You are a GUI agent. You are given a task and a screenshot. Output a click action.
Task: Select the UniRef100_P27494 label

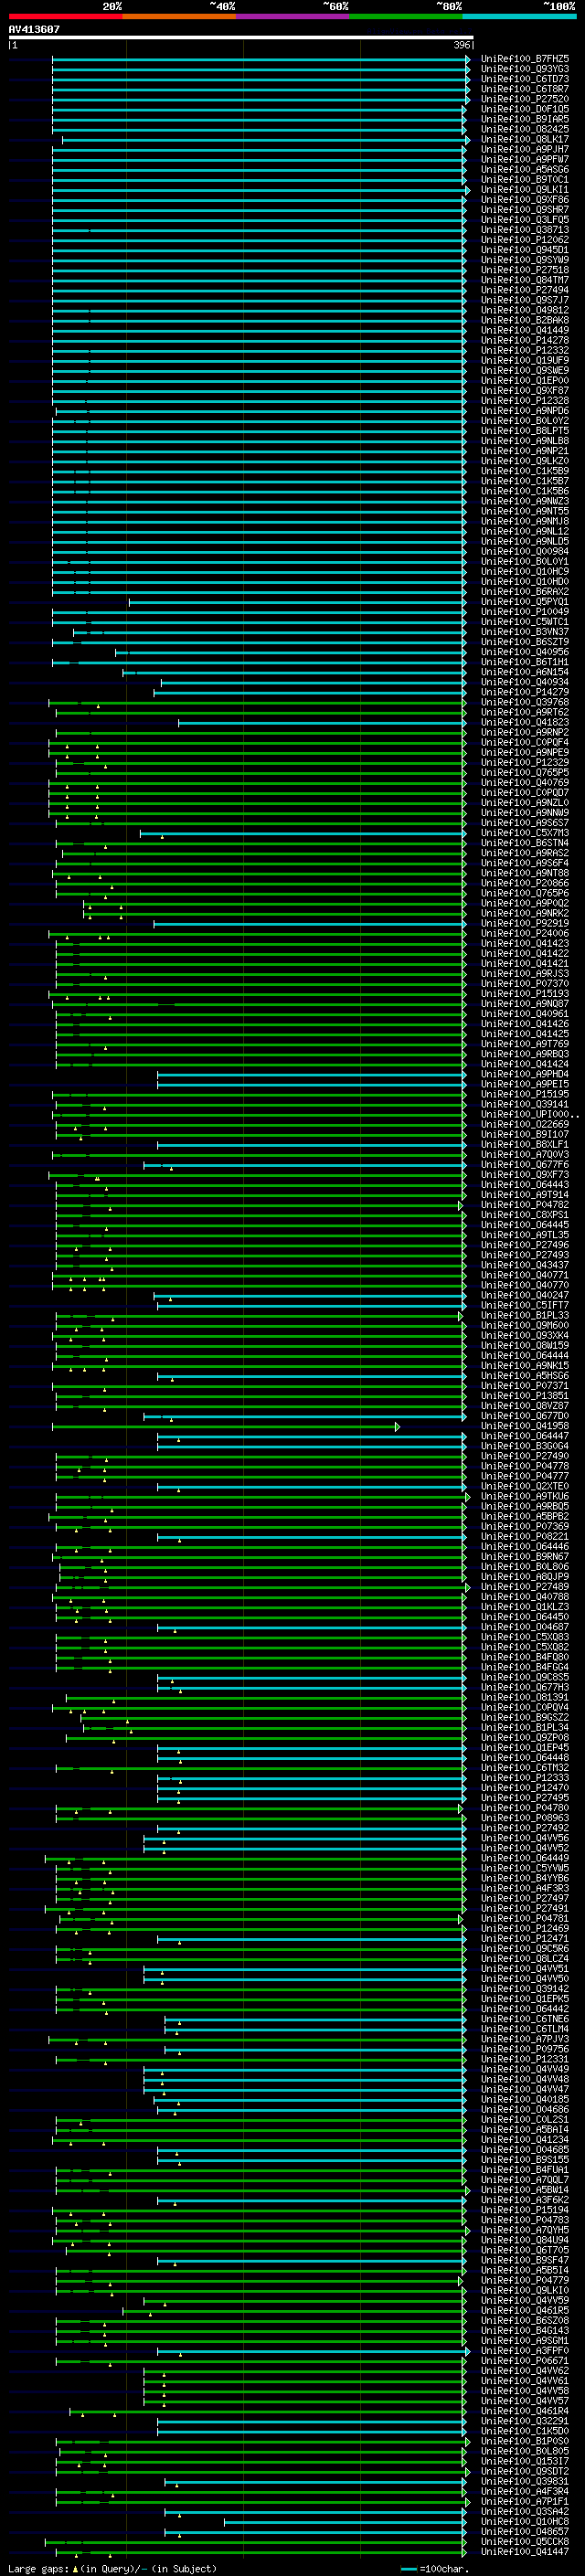pos(525,290)
